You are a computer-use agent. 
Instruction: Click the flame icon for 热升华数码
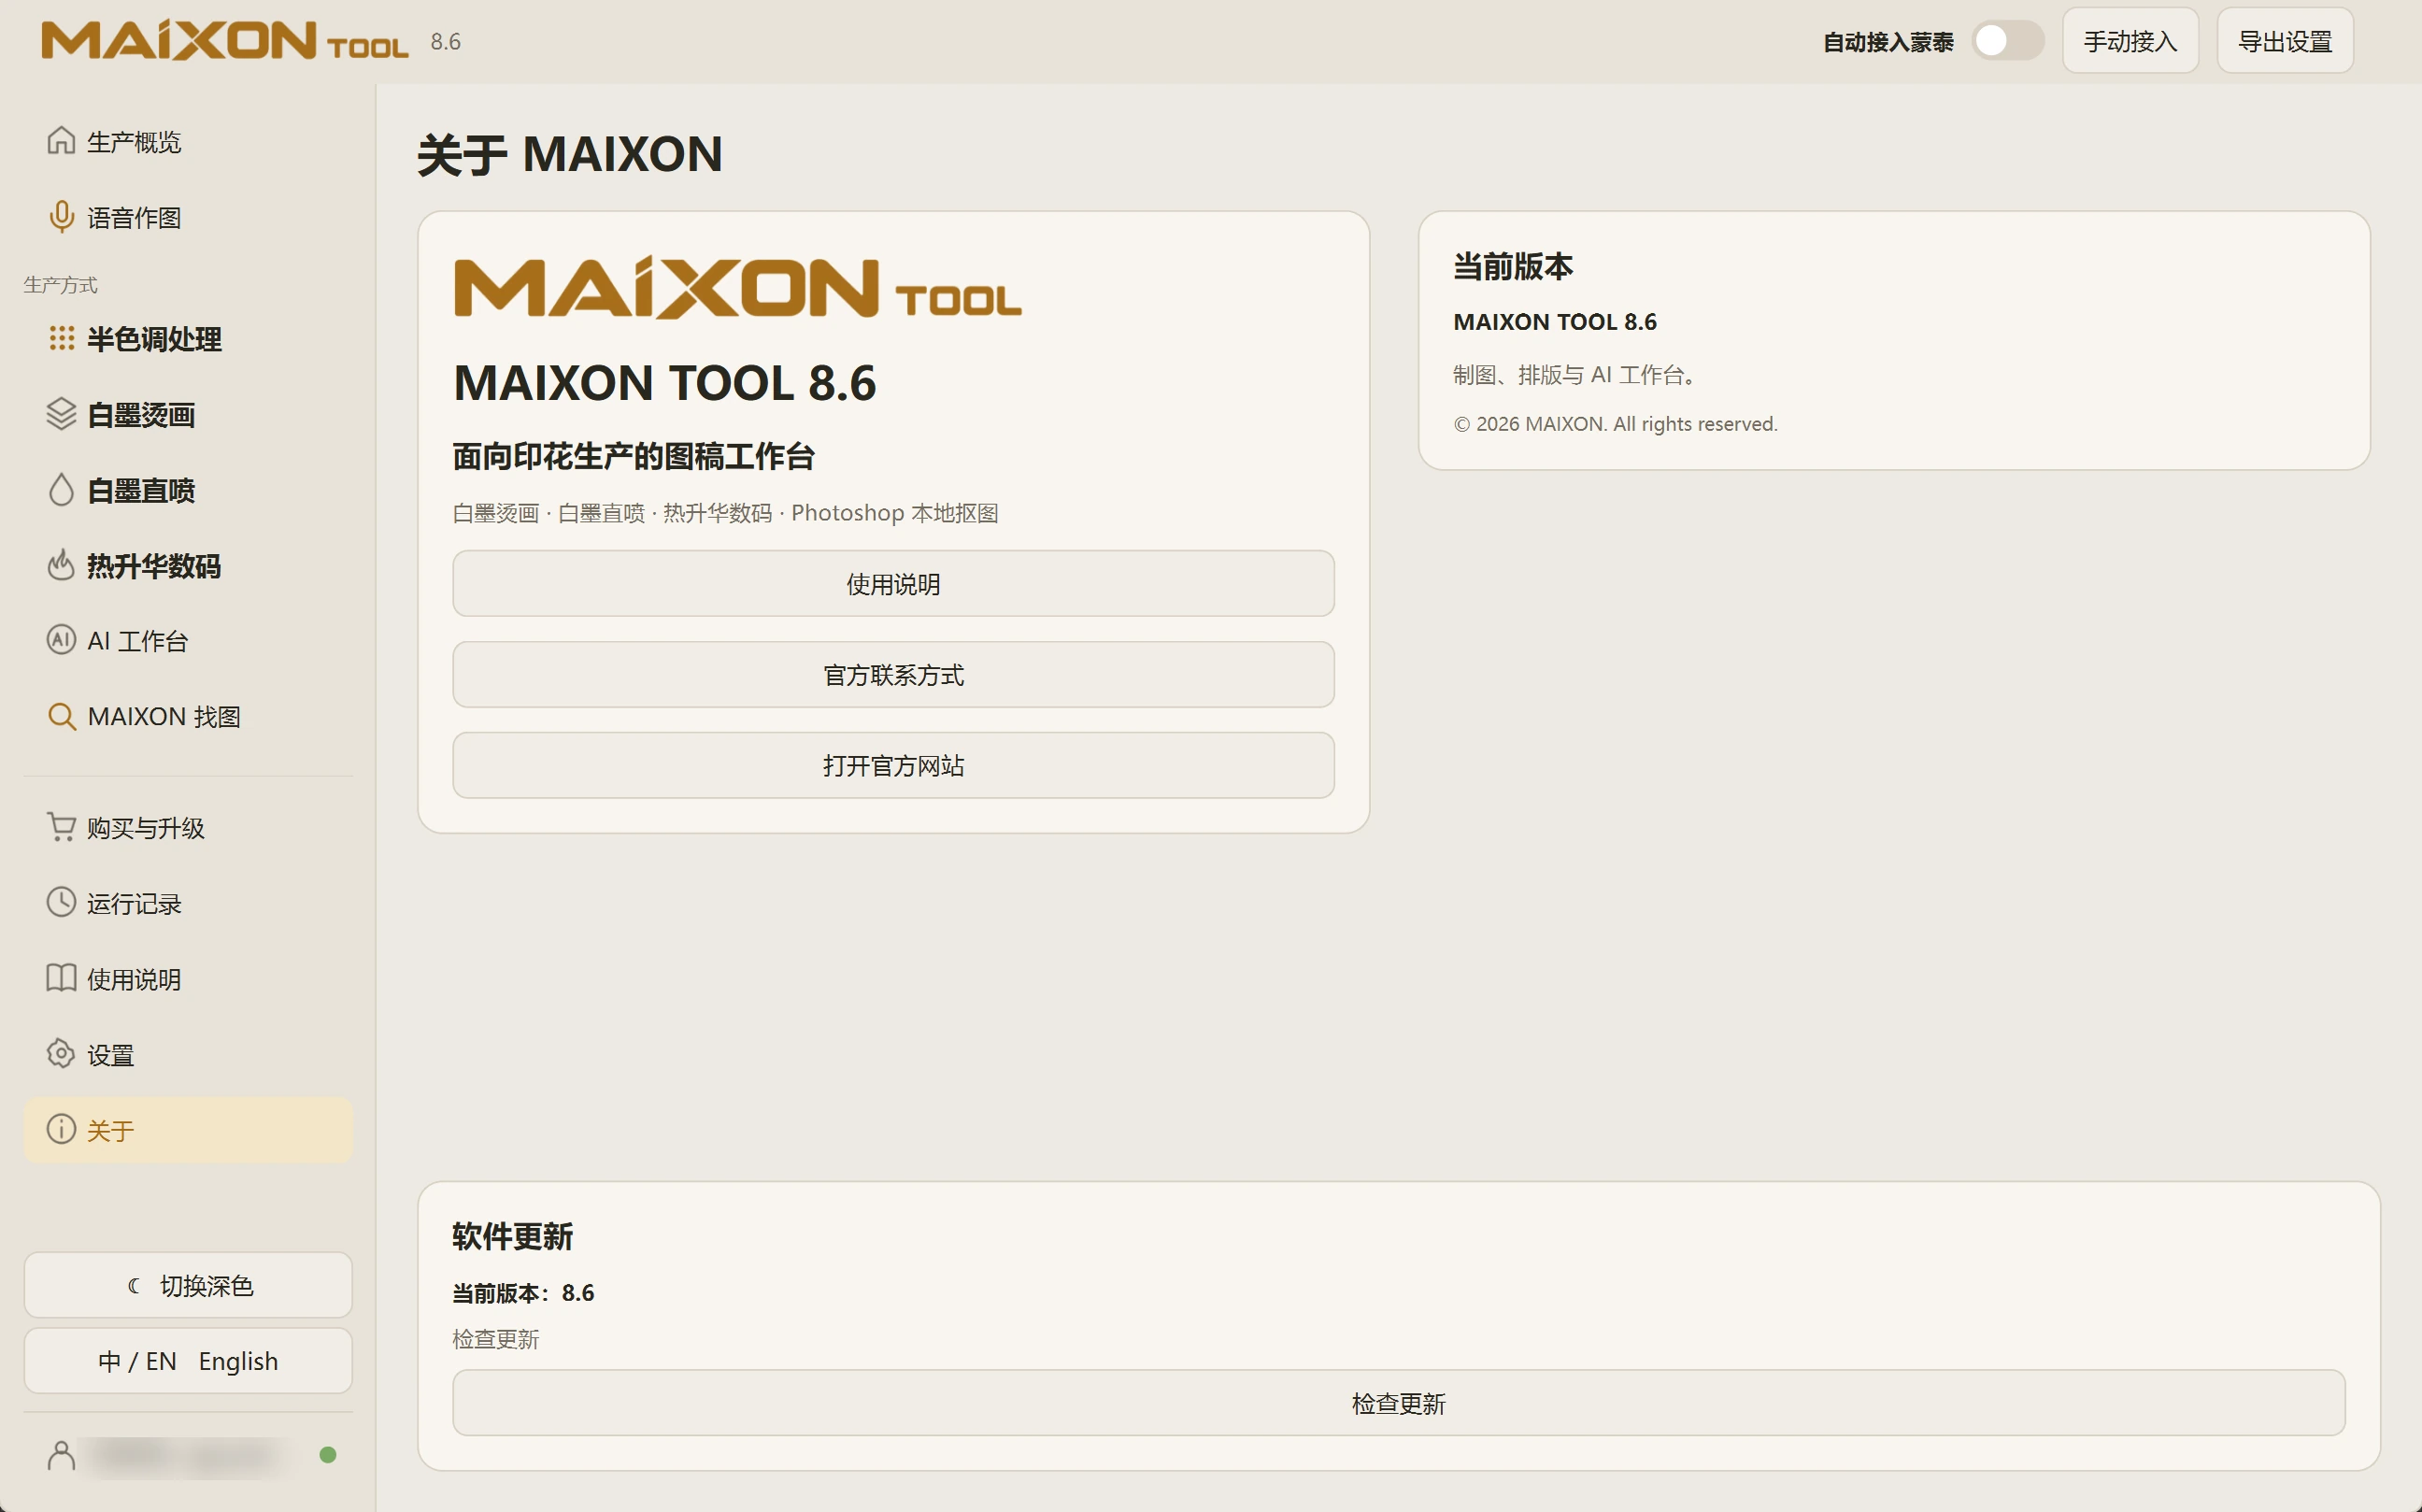click(61, 565)
